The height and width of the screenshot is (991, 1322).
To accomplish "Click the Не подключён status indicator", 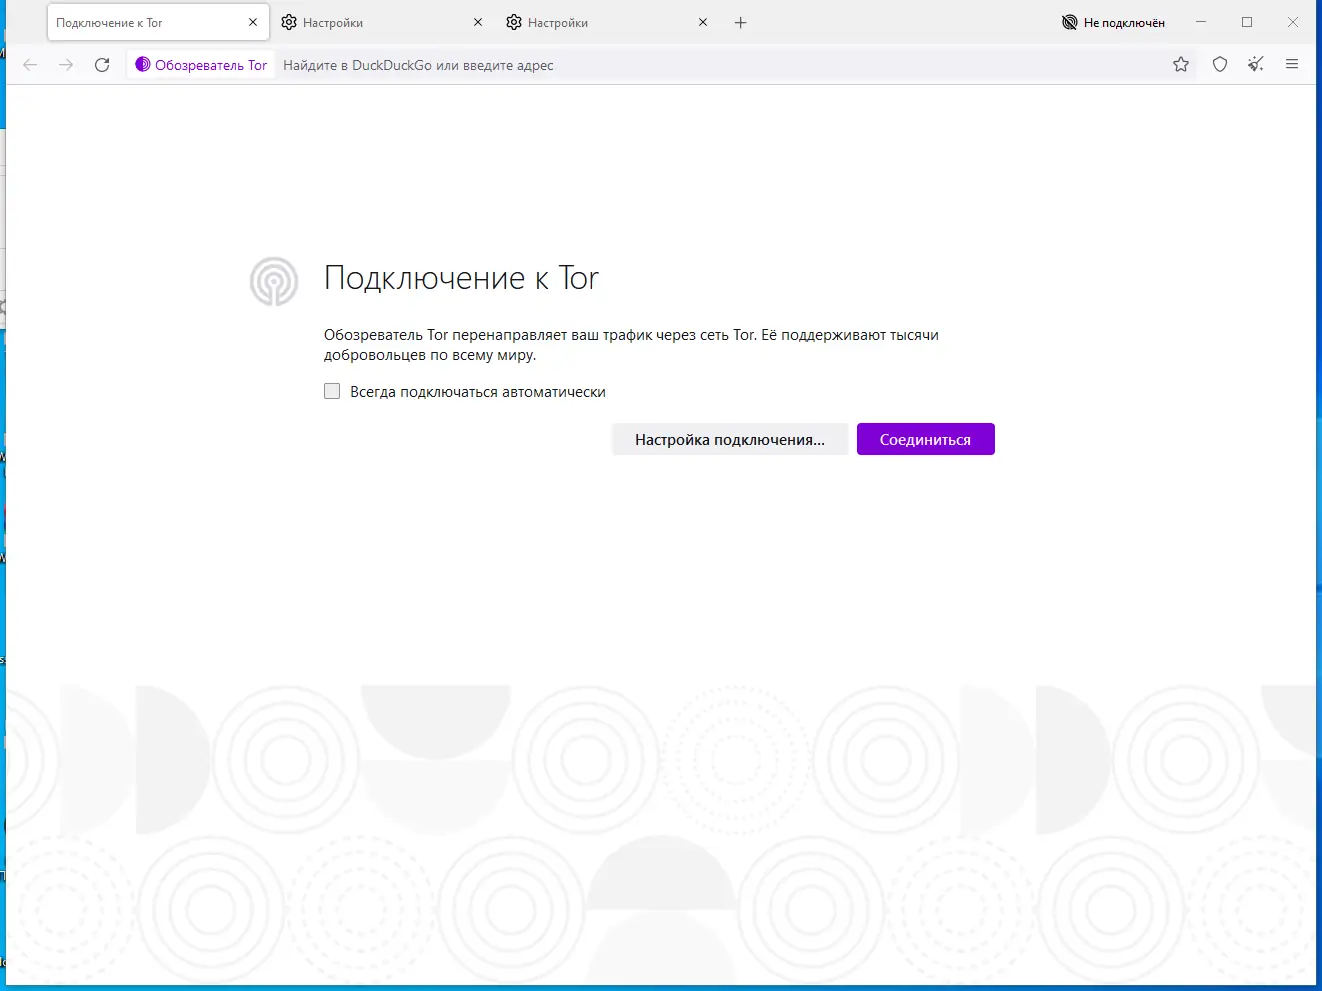I will pyautogui.click(x=1113, y=23).
